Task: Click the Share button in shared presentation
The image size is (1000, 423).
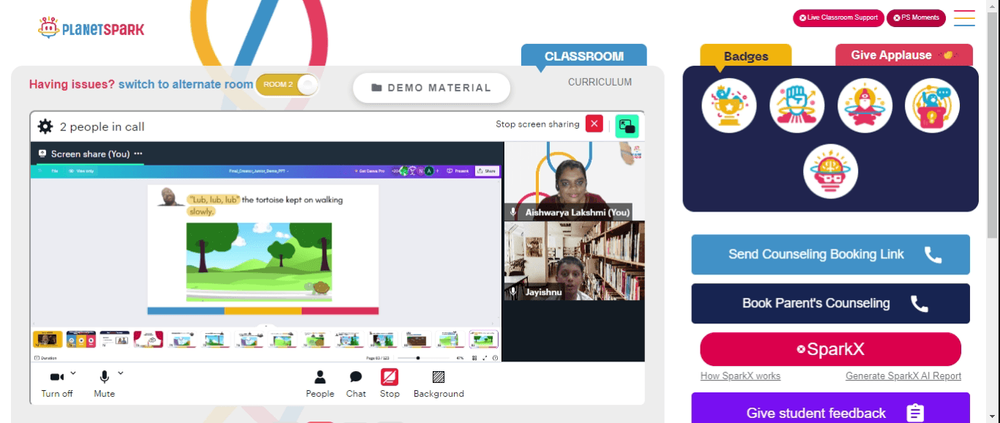Action: point(487,171)
